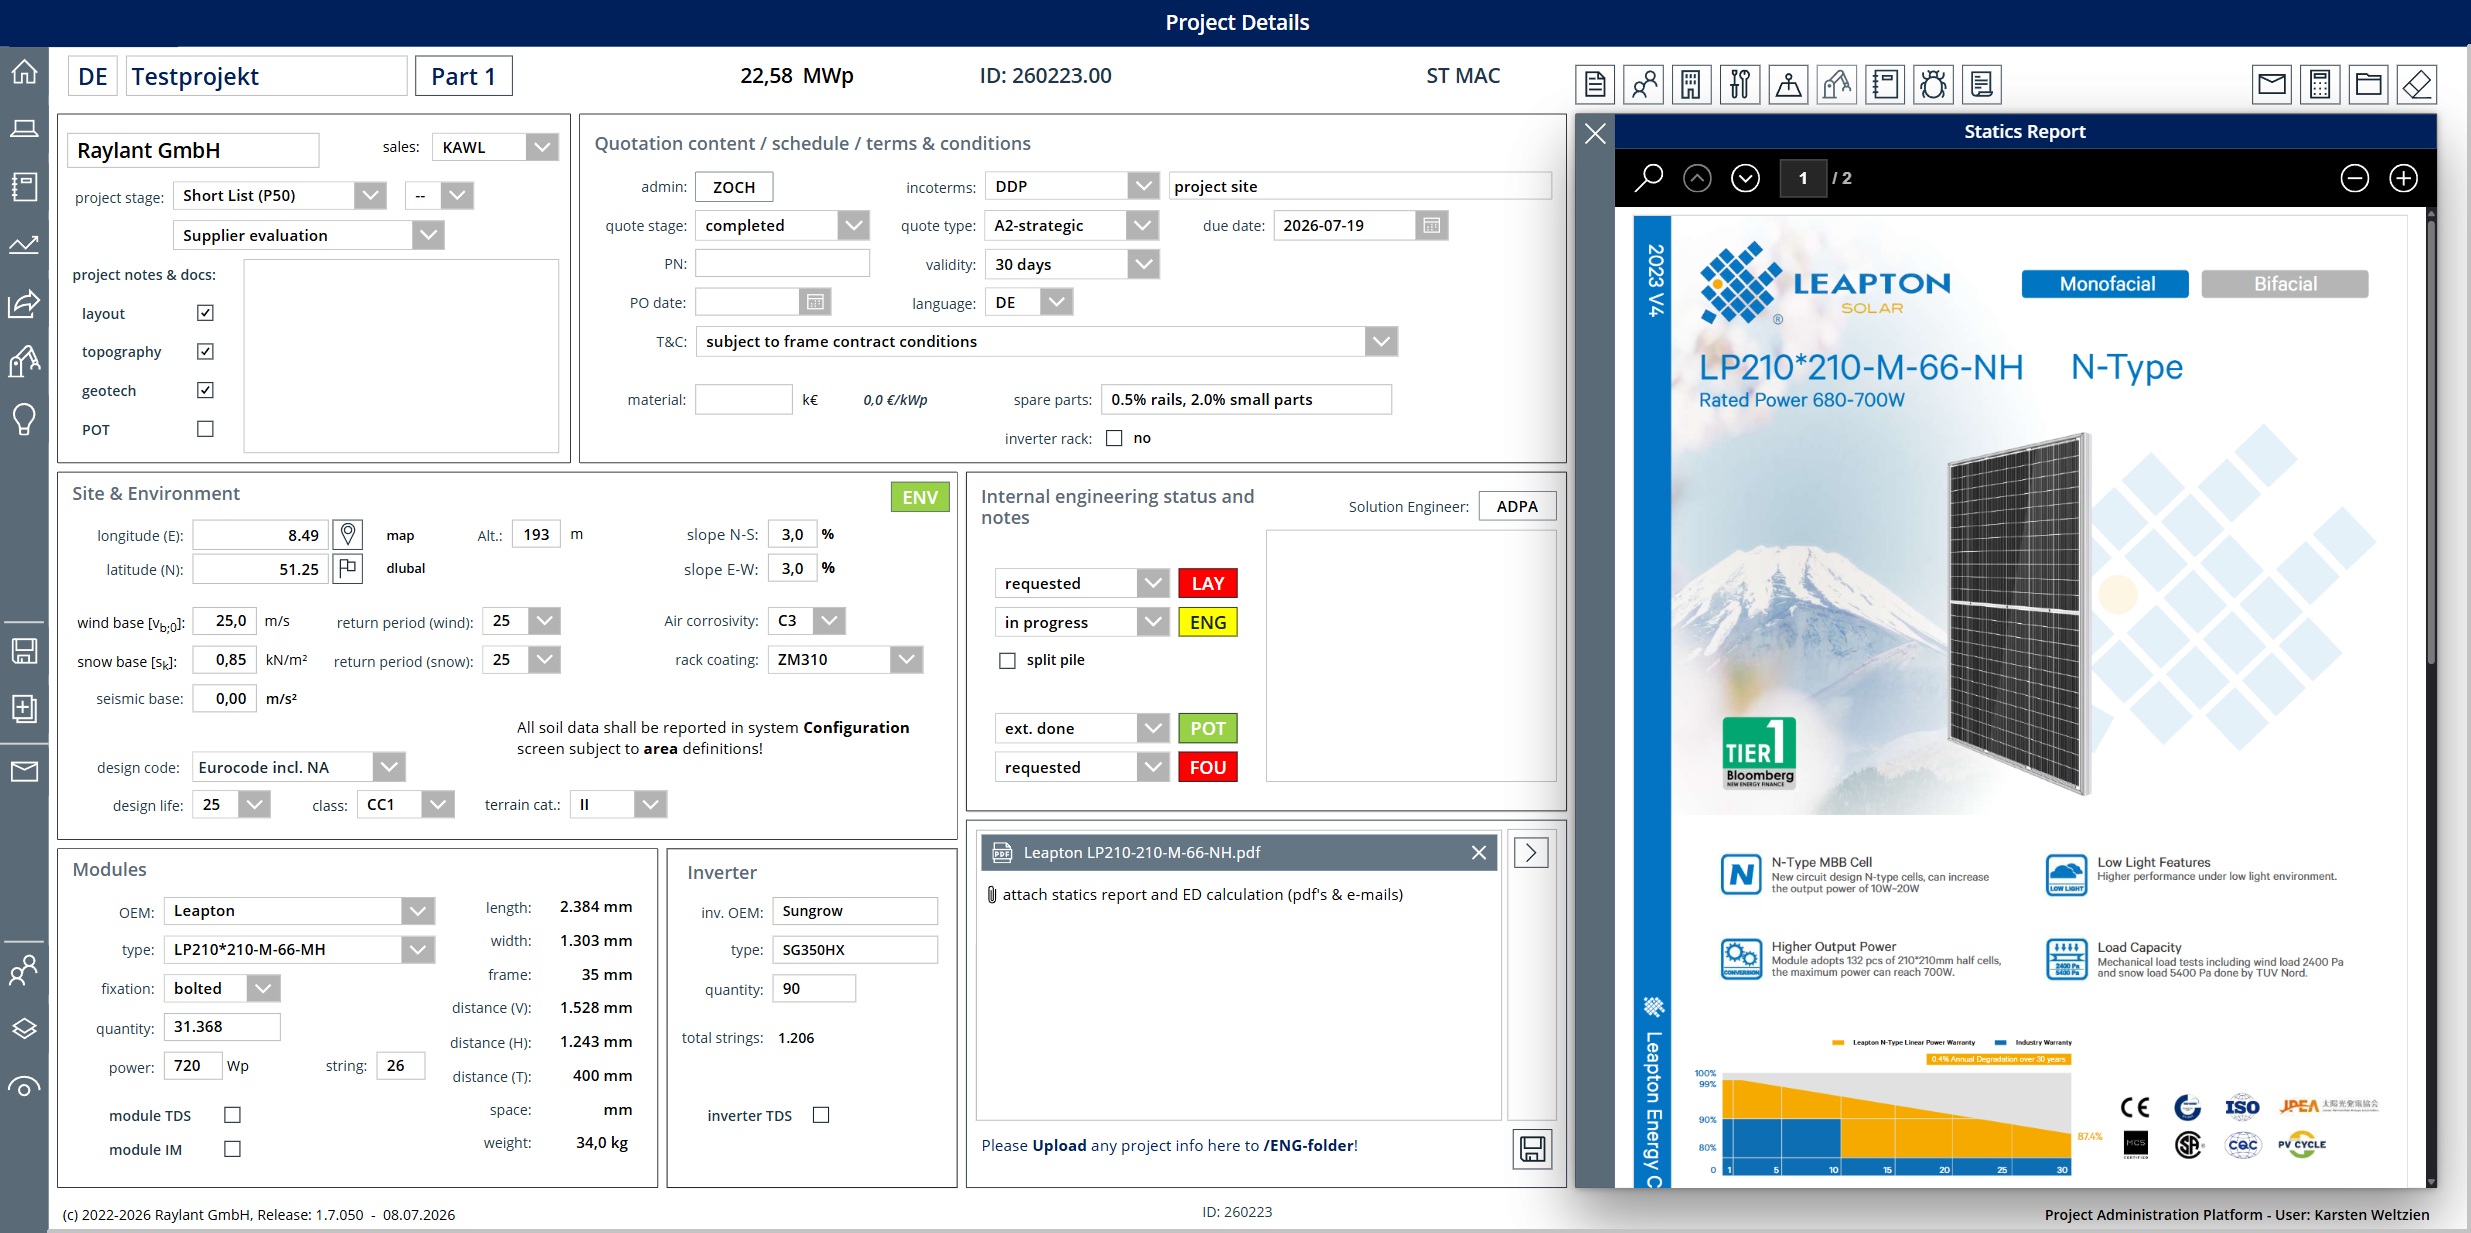Click the Part 1 button
This screenshot has width=2471, height=1233.
tap(463, 77)
